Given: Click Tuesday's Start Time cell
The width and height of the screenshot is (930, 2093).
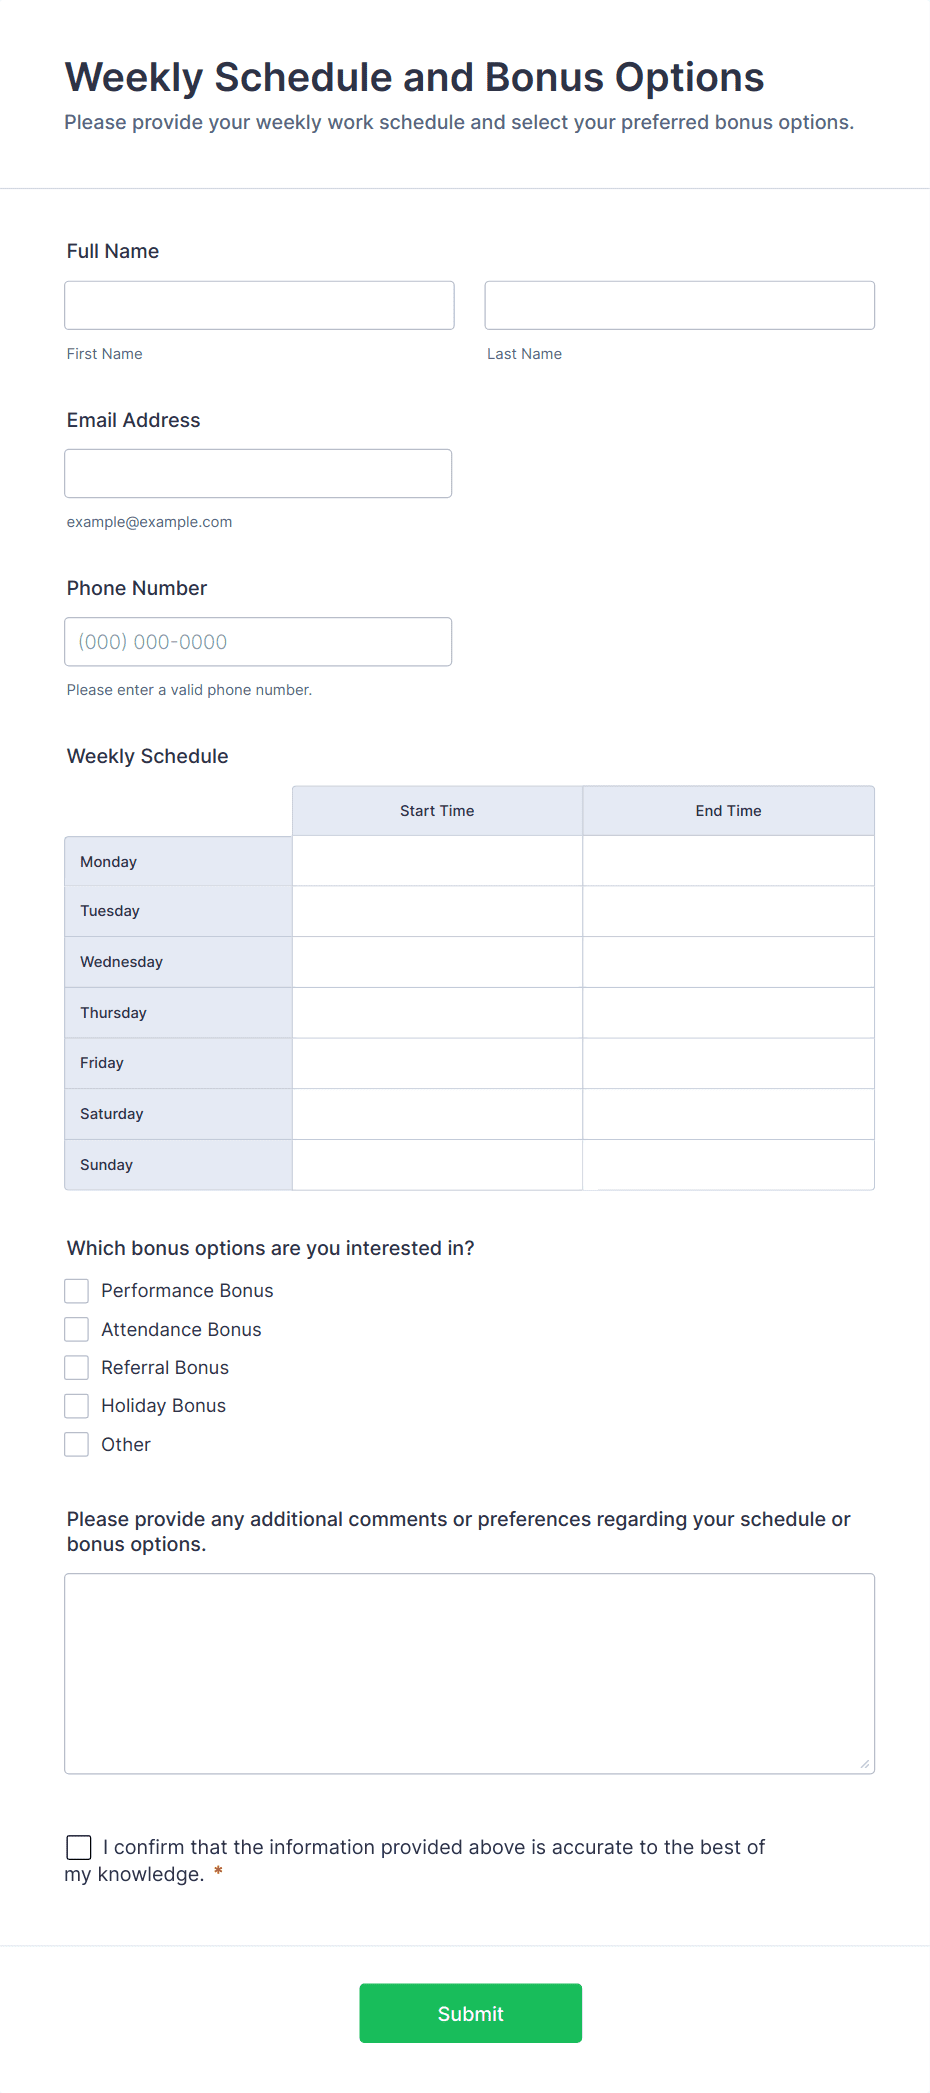Looking at the screenshot, I should pos(437,911).
